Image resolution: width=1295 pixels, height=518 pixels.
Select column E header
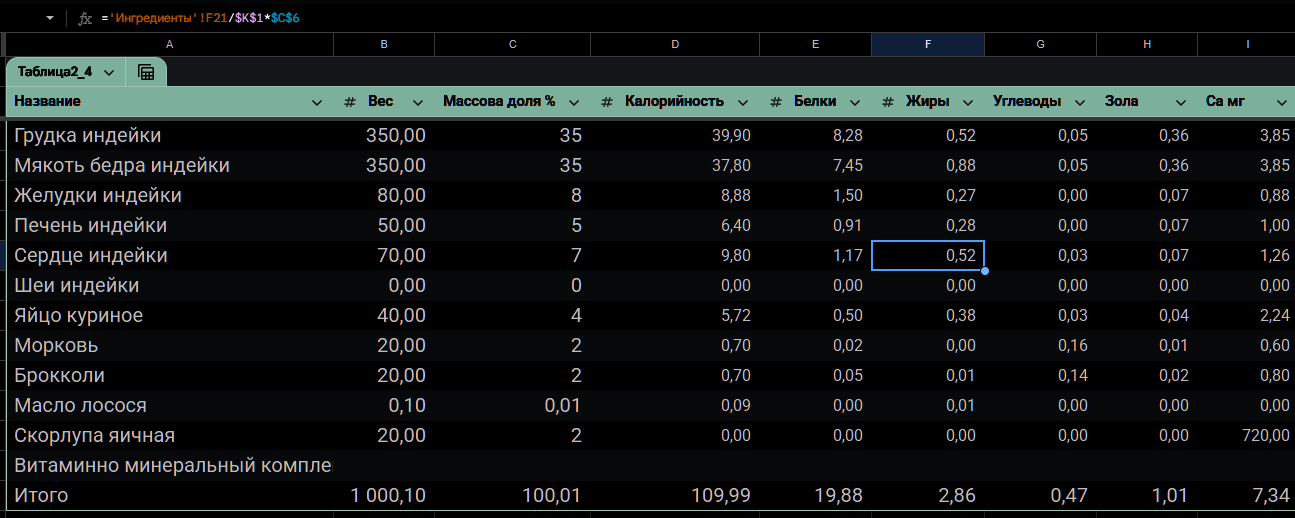[816, 44]
